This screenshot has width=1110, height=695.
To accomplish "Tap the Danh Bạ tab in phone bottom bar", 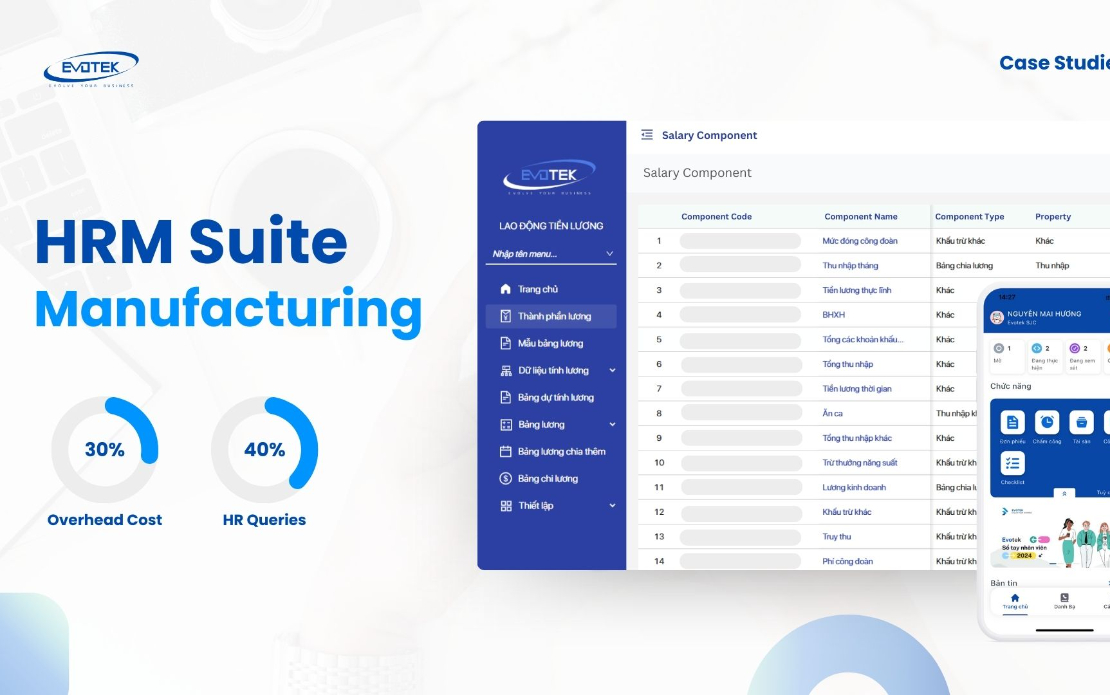I will [x=1064, y=602].
